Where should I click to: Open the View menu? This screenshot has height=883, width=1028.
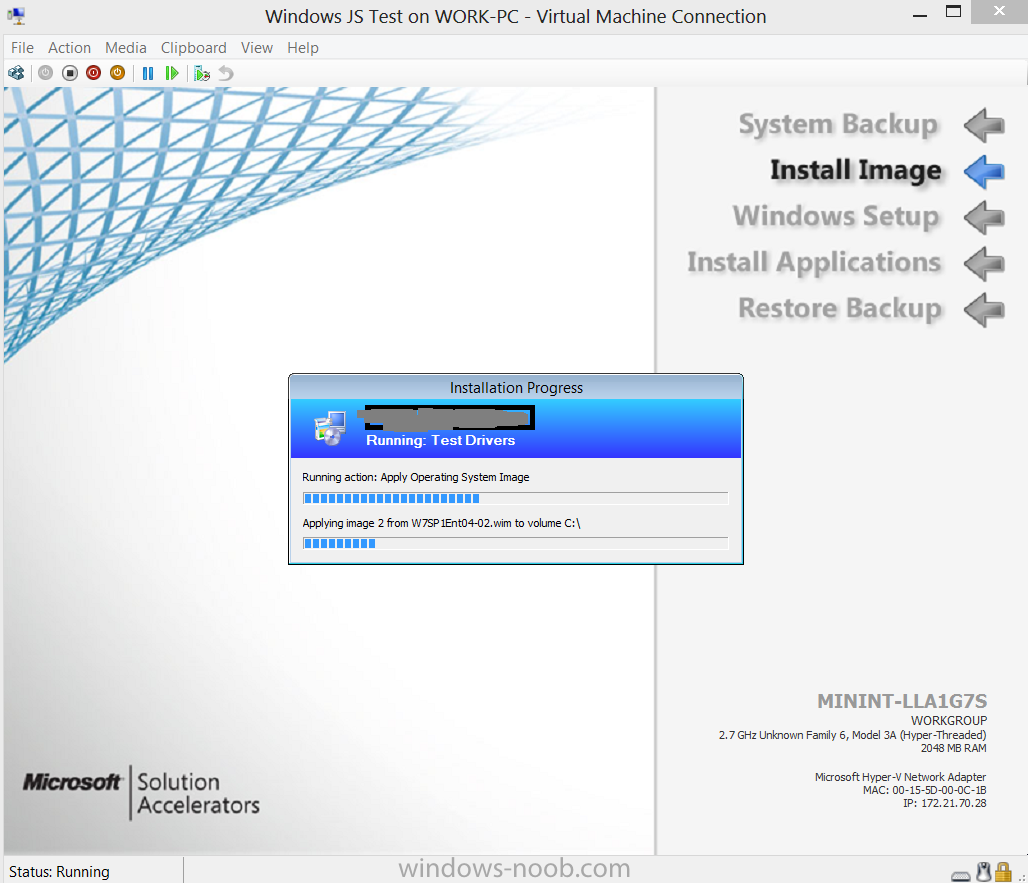tap(256, 48)
